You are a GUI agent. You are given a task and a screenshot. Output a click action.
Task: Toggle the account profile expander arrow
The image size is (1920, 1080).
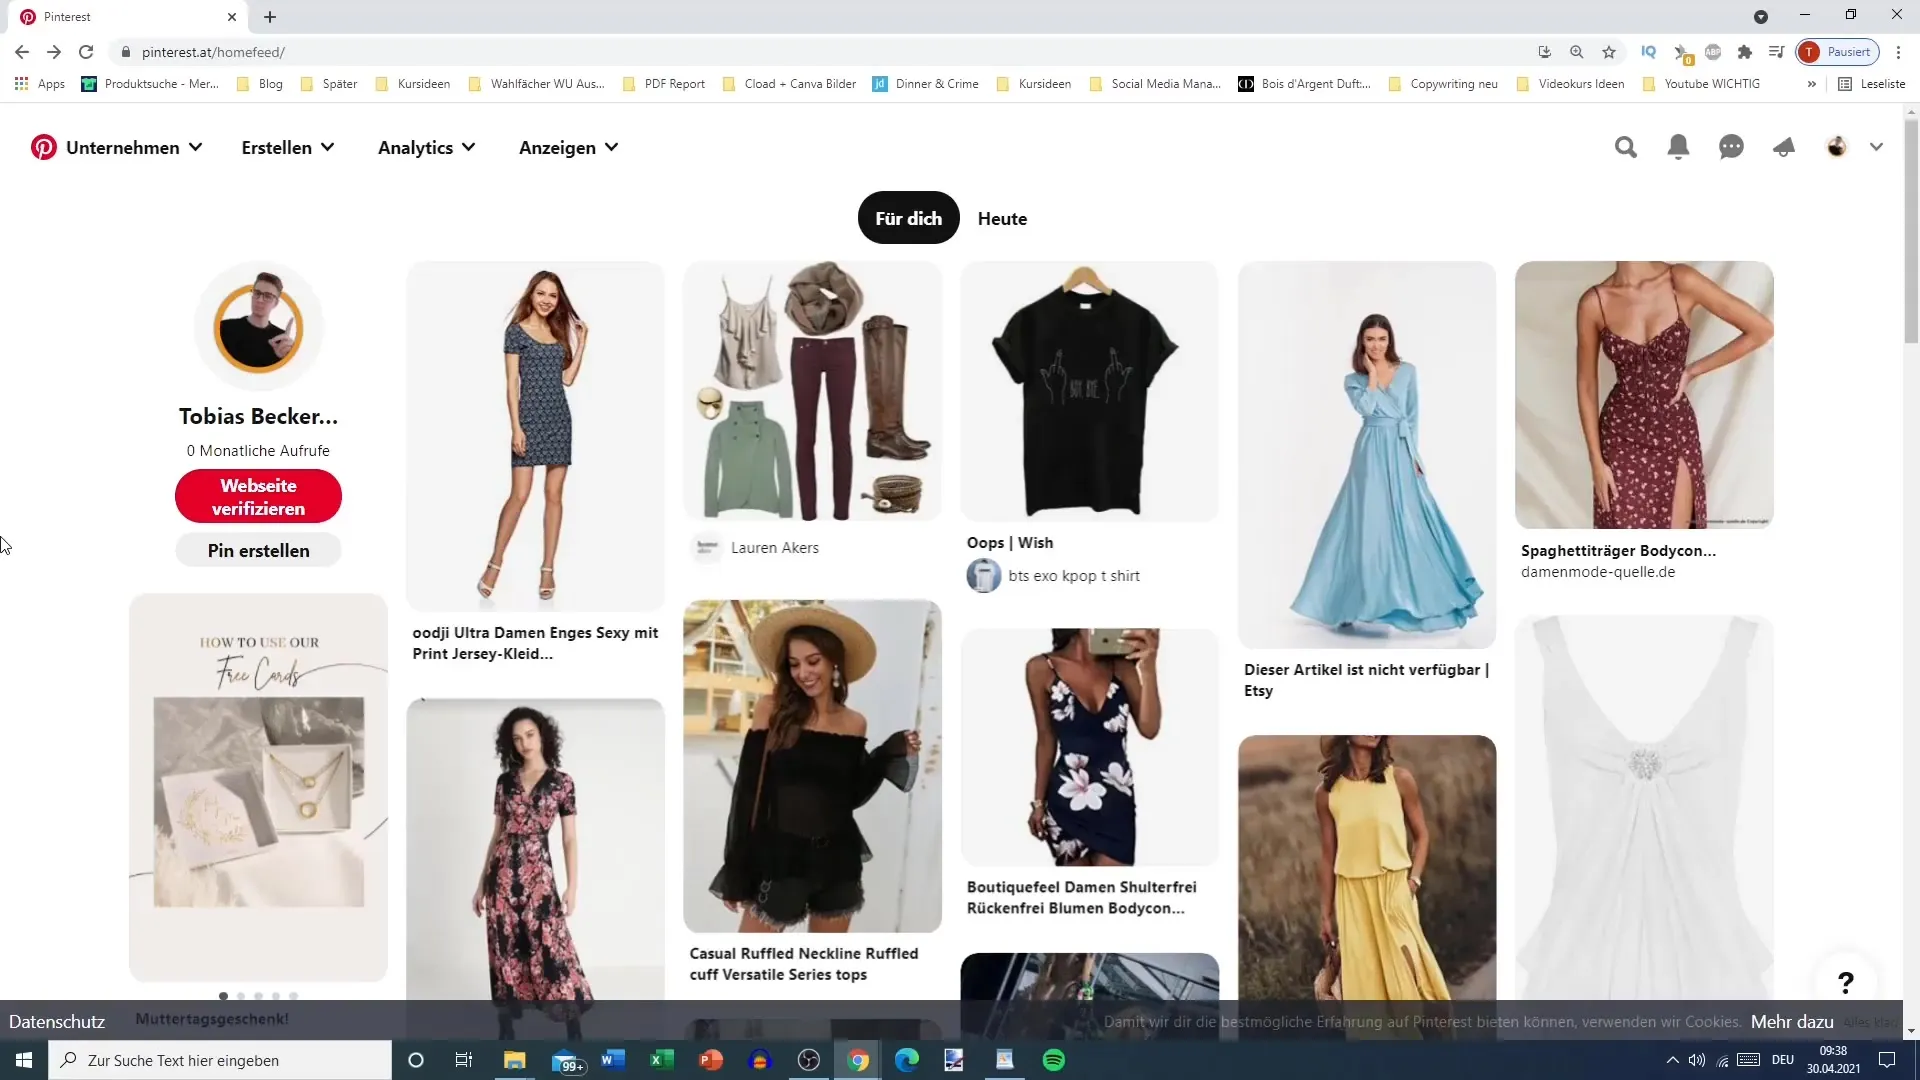coord(1878,146)
